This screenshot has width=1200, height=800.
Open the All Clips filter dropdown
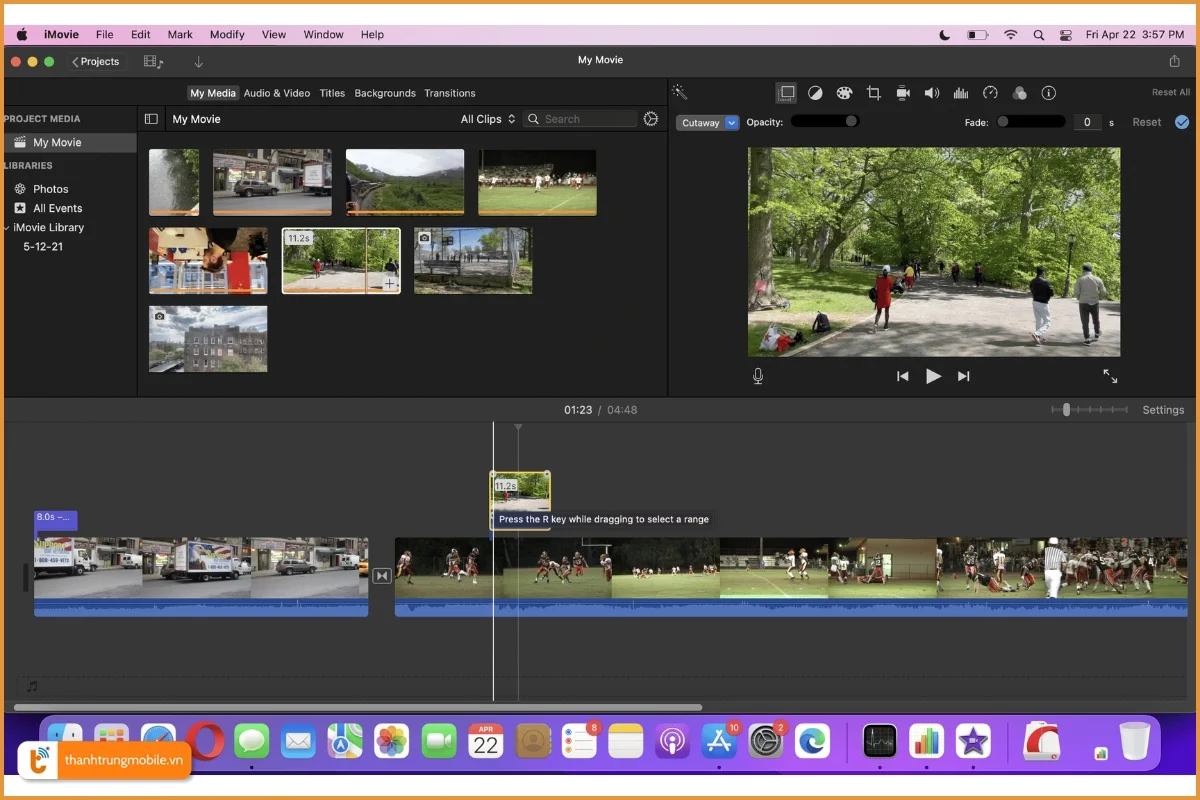[x=486, y=118]
